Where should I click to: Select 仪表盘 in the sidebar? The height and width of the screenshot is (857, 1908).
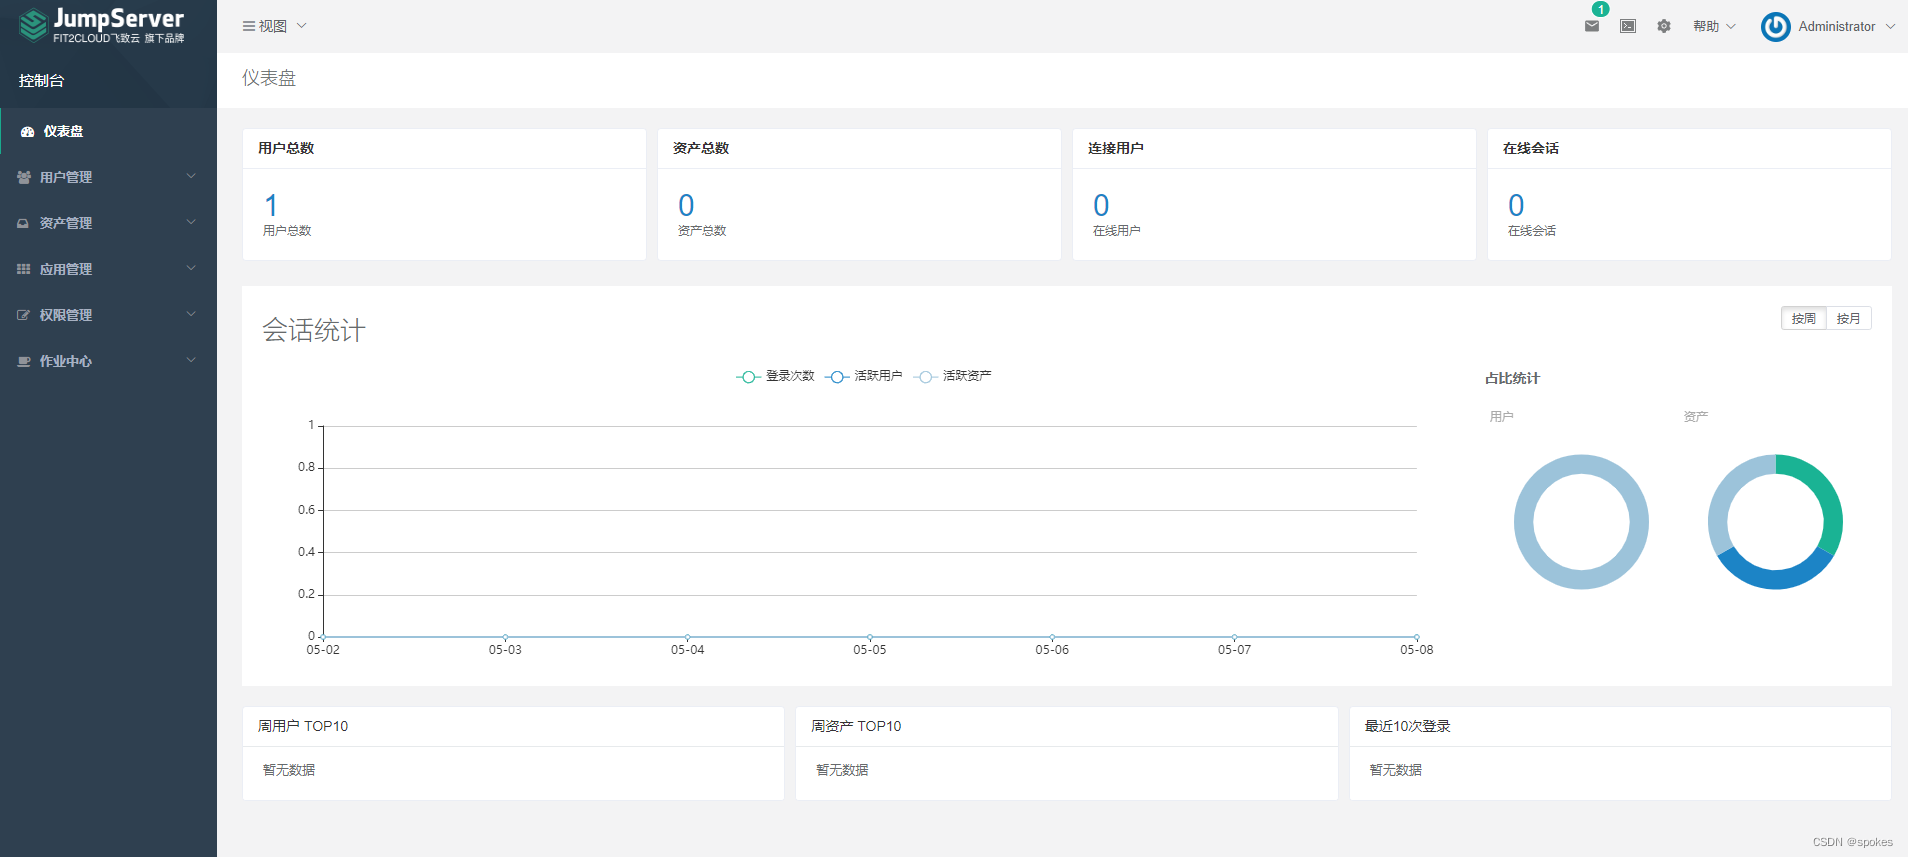(x=108, y=131)
